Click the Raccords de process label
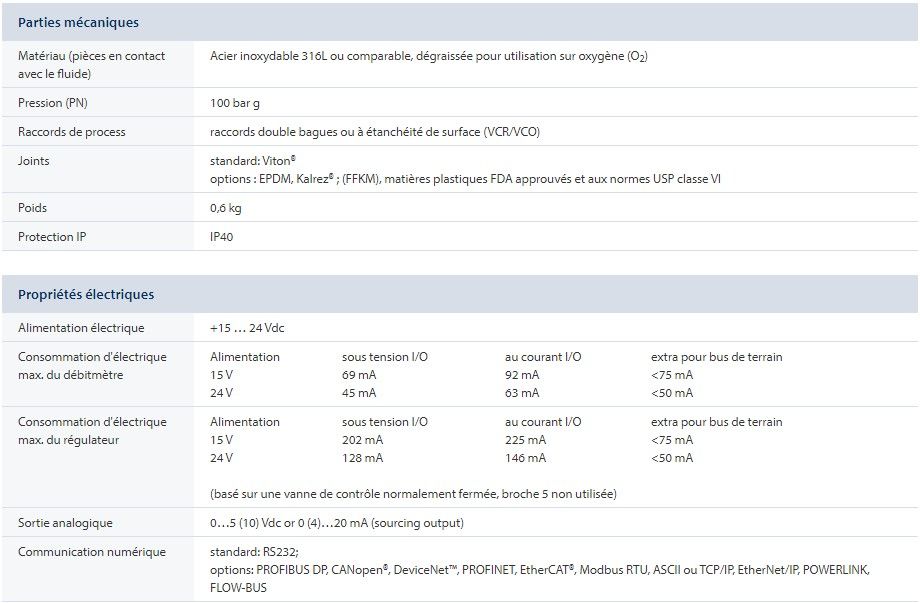920x603 pixels. 72,132
